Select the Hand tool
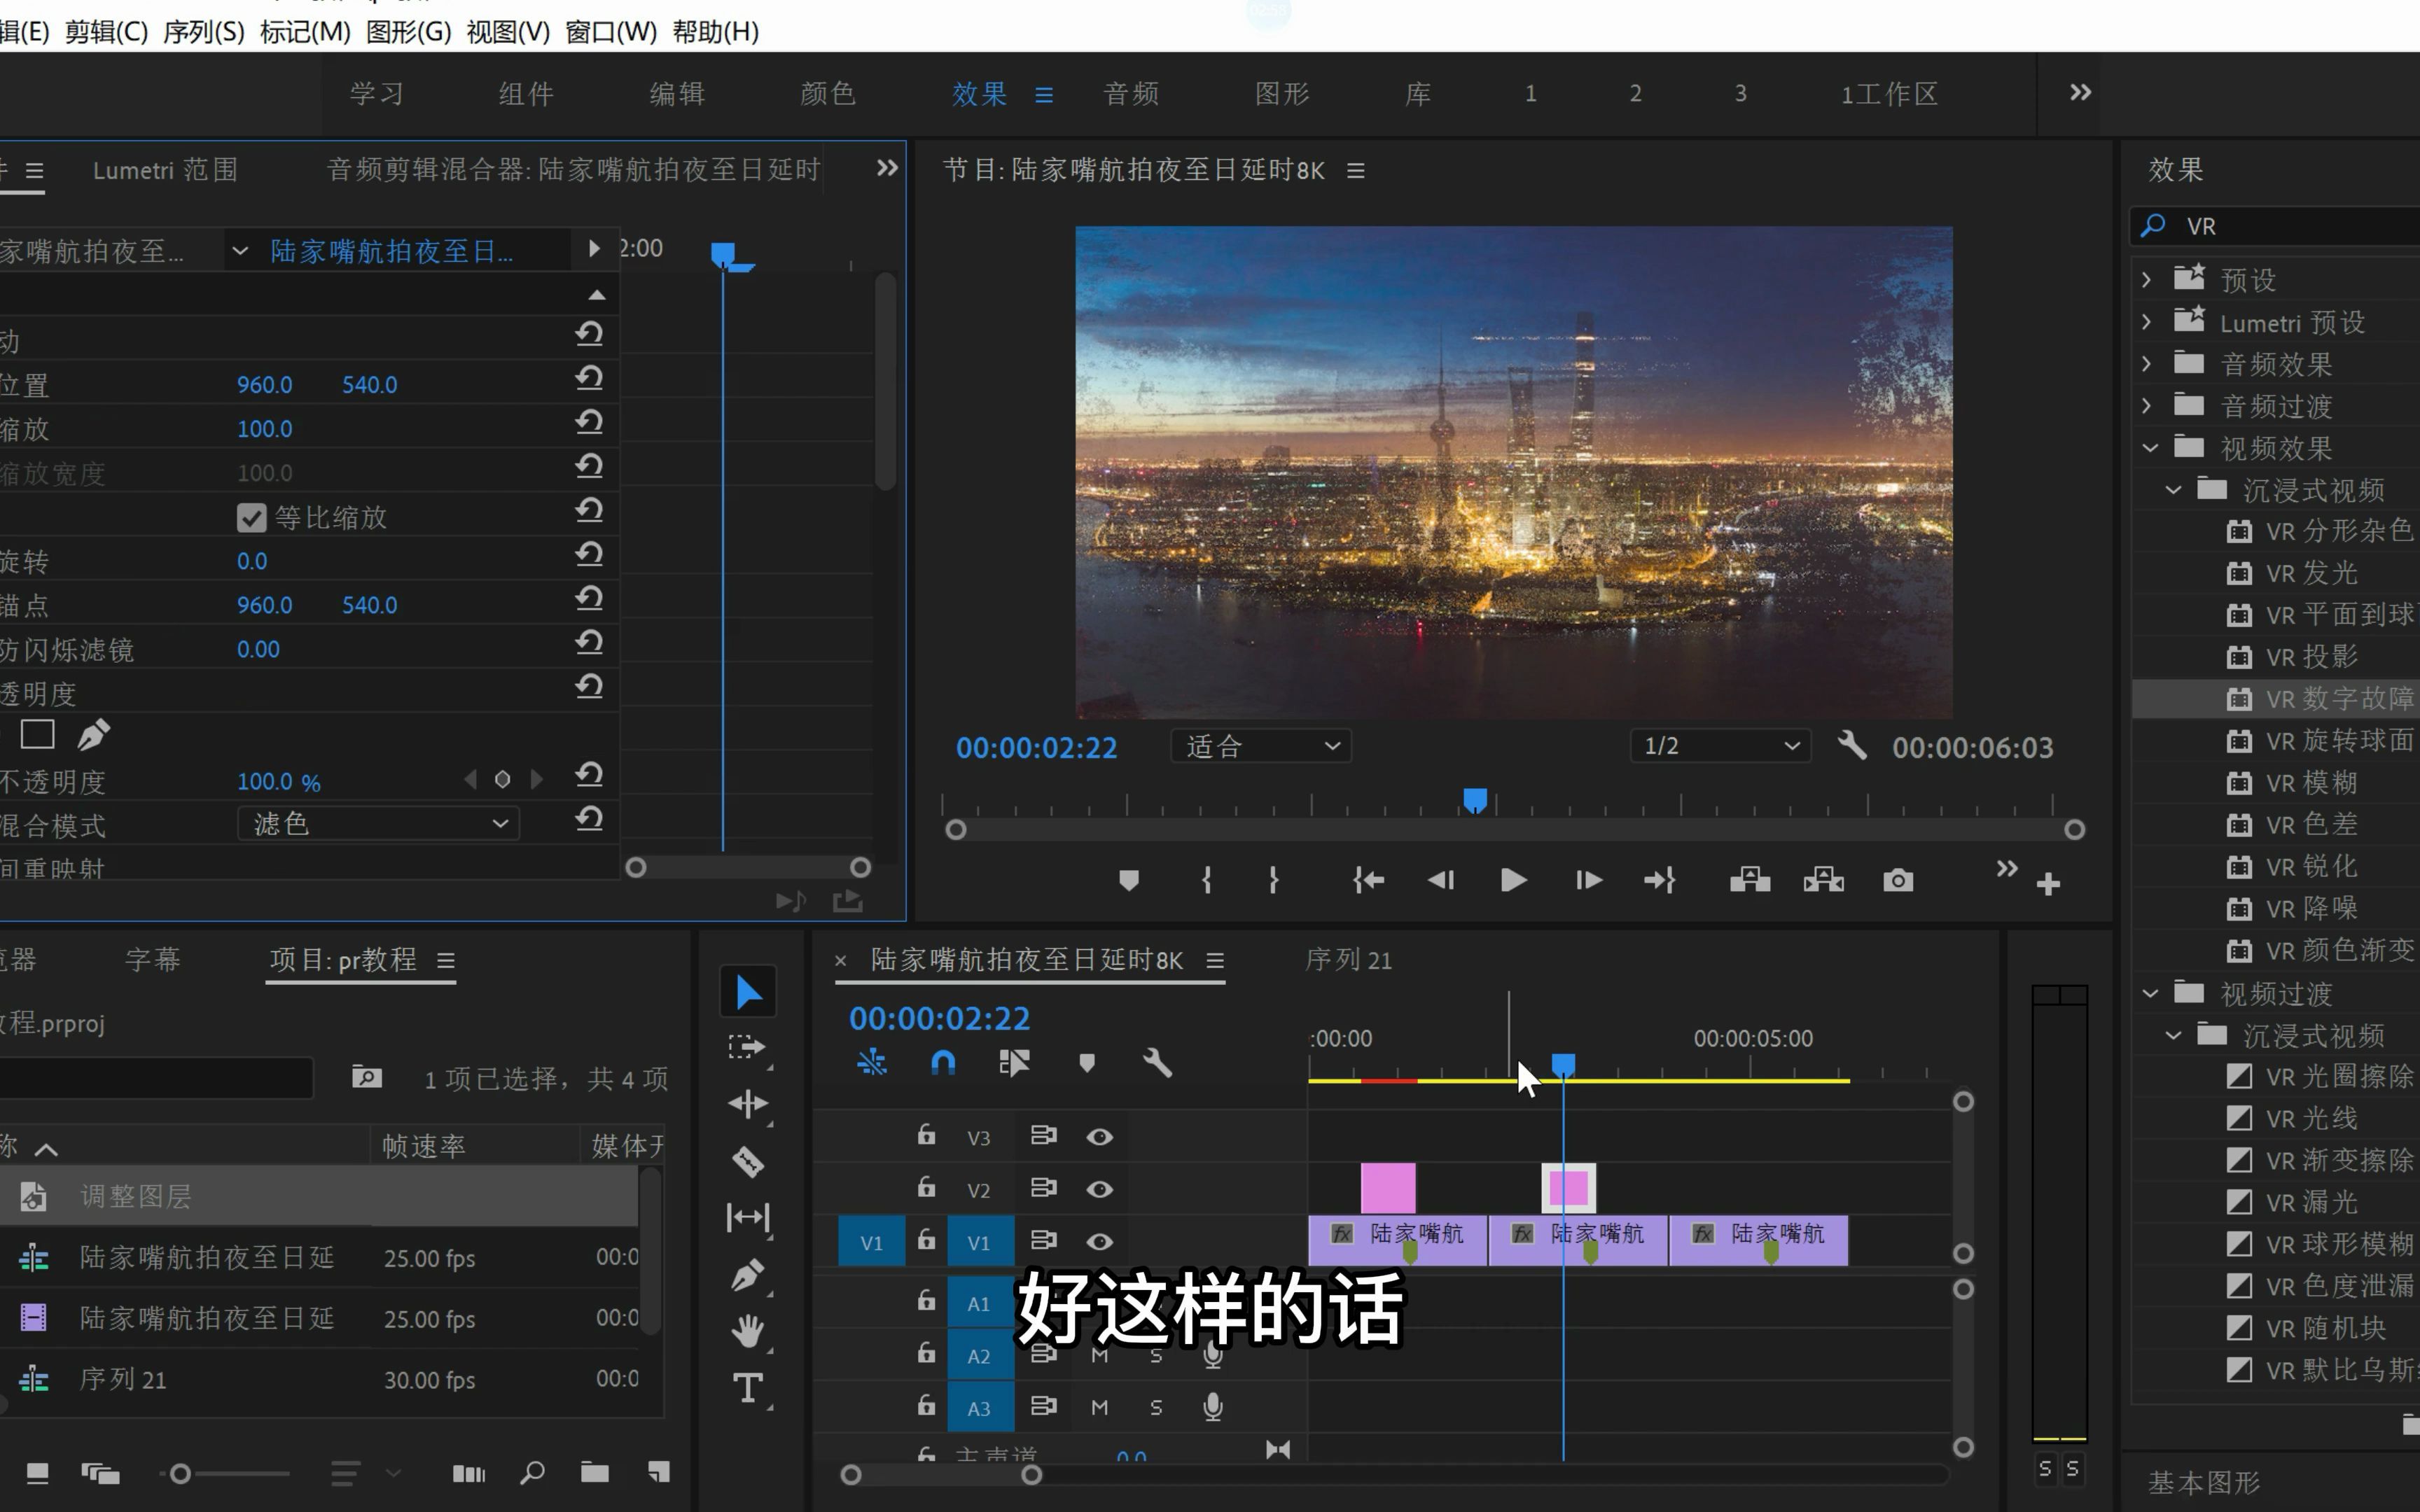The width and height of the screenshot is (2420, 1512). point(748,1332)
